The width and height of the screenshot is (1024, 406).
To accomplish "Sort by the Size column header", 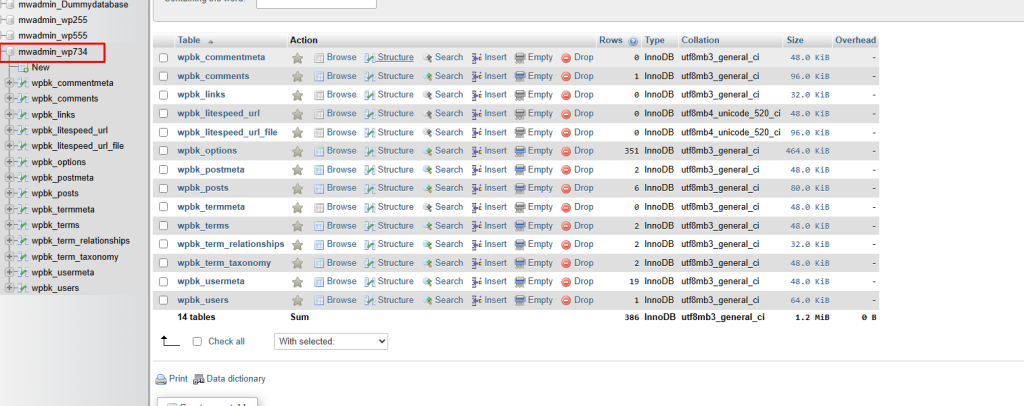I will [x=795, y=40].
